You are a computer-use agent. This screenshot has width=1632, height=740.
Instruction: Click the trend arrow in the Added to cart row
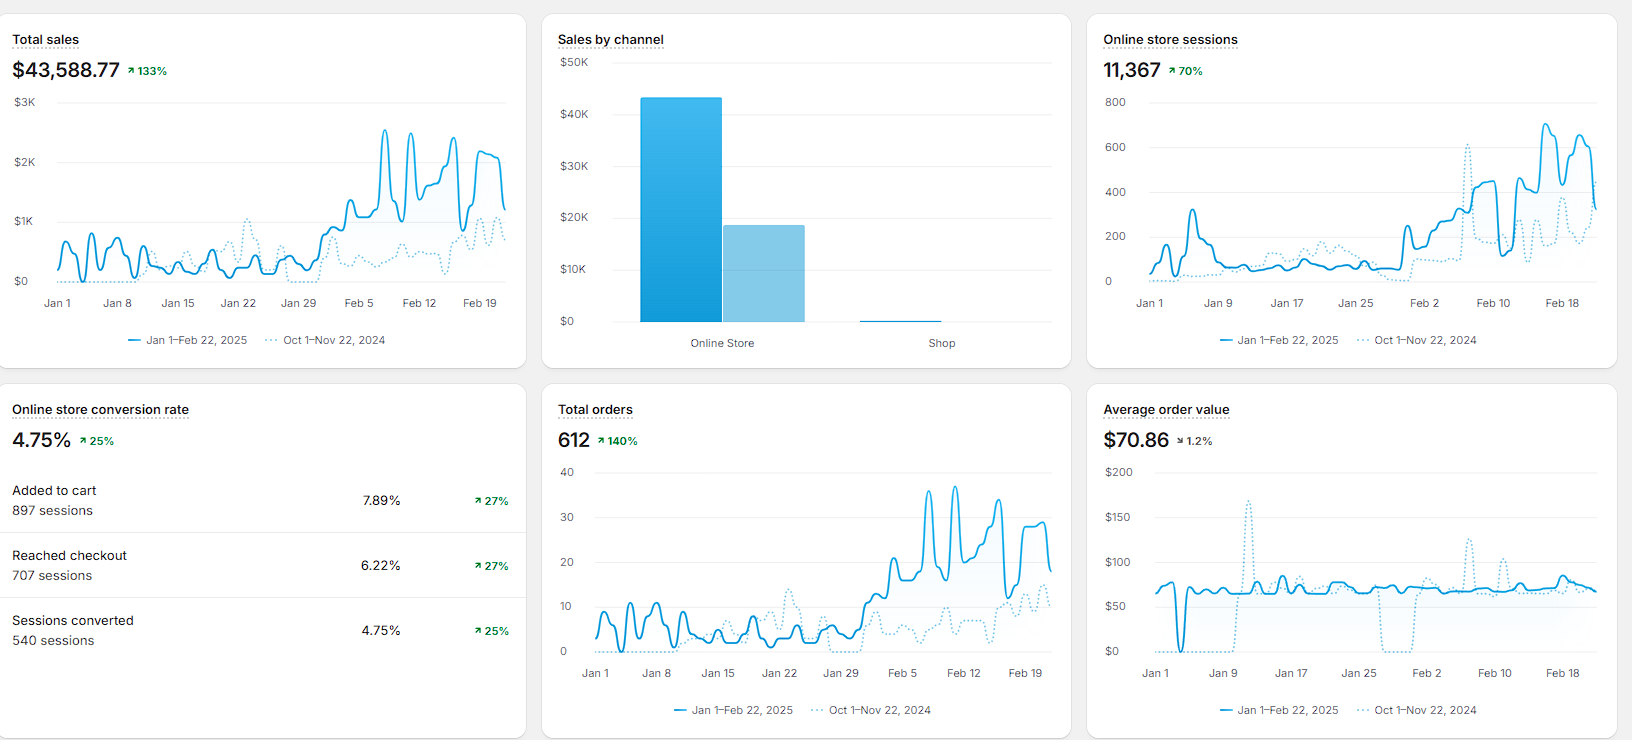click(x=478, y=501)
